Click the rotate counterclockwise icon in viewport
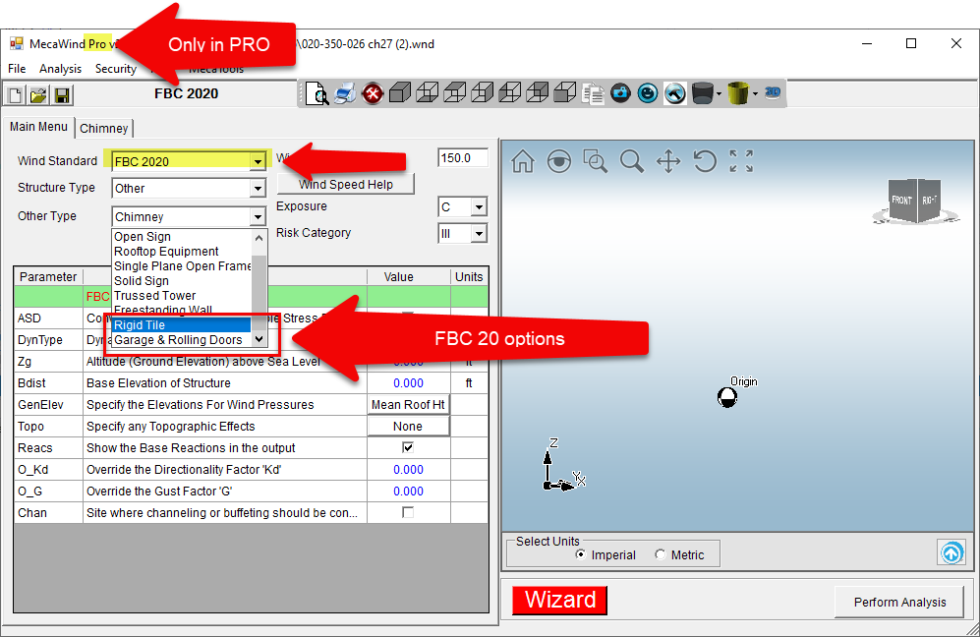The width and height of the screenshot is (980, 637). 704,161
